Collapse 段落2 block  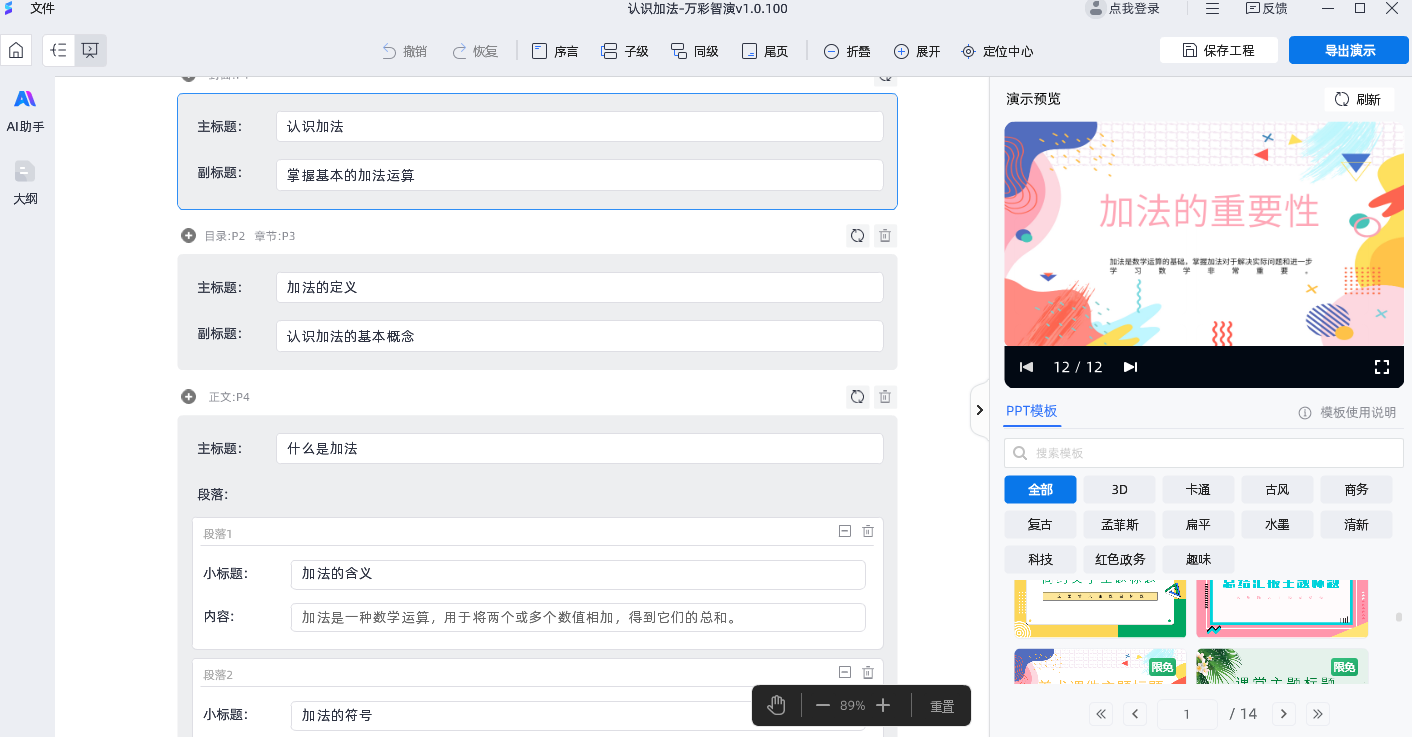(x=845, y=673)
